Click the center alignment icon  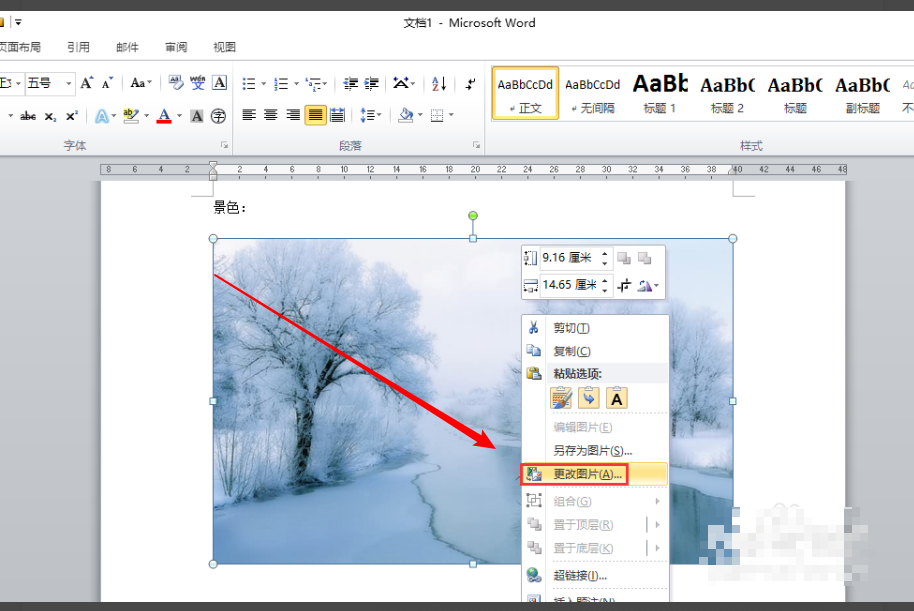(270, 115)
